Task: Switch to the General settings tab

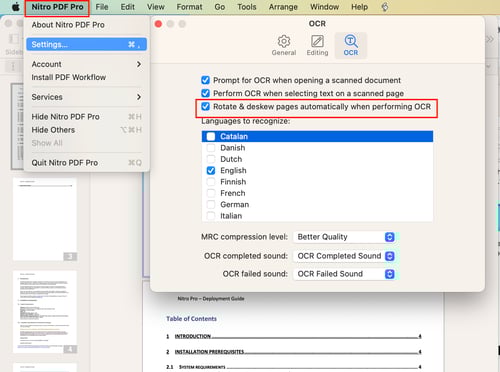Action: 284,45
